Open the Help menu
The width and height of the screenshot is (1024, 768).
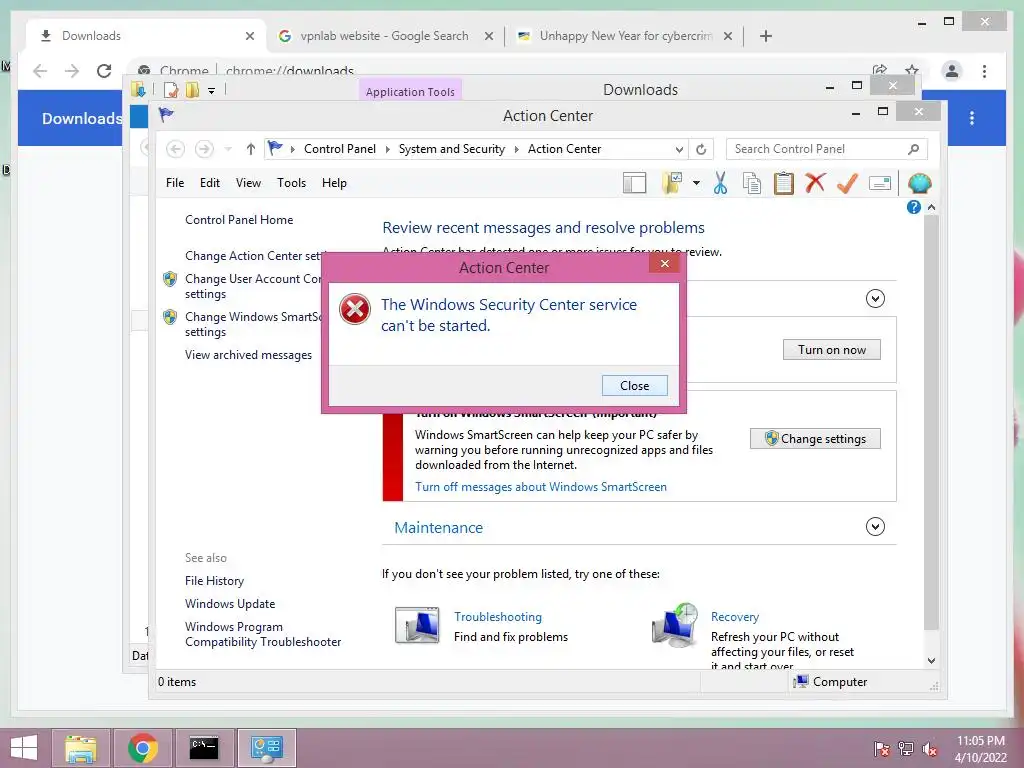(334, 183)
